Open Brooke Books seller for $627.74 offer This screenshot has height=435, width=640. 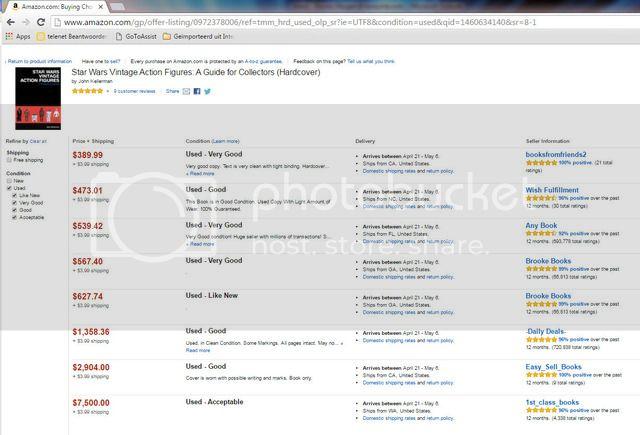click(548, 296)
